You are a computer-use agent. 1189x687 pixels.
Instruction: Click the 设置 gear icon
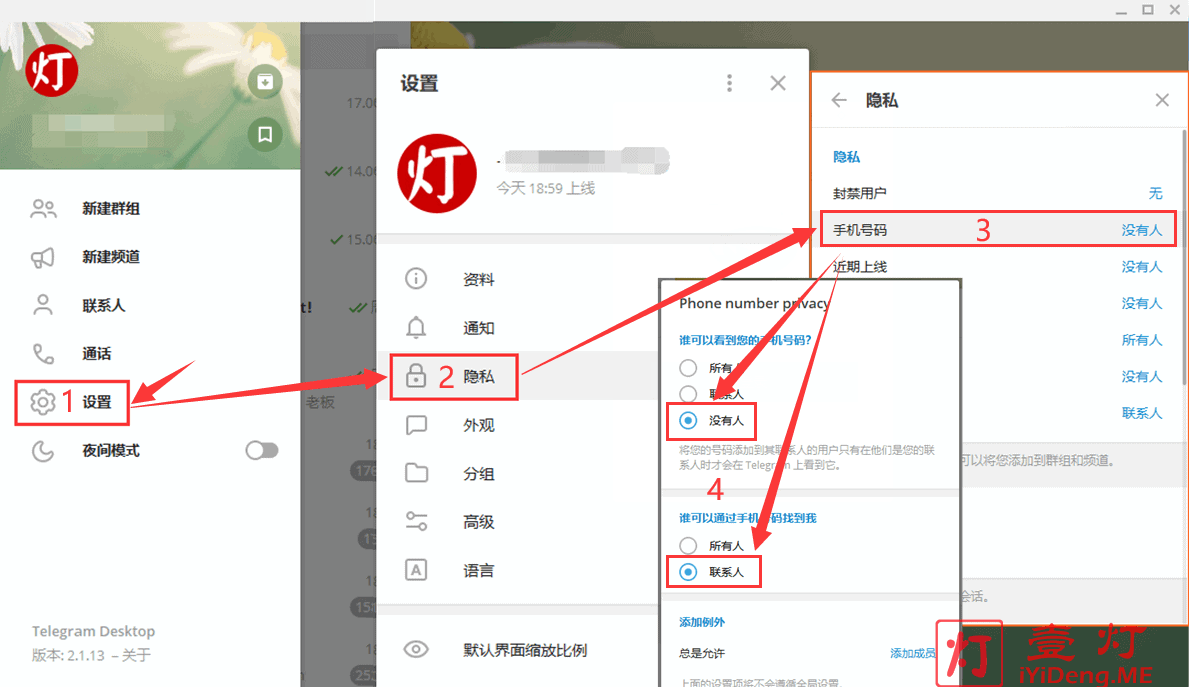click(43, 402)
